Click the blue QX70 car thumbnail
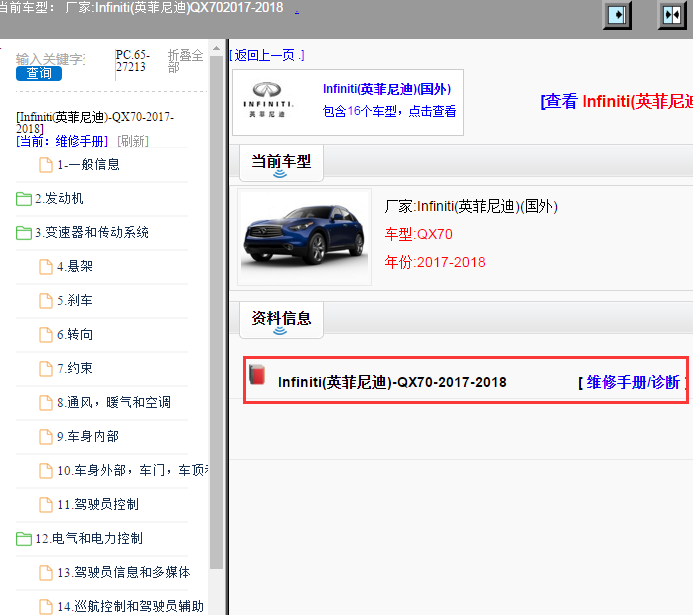This screenshot has height=615, width=693. (x=305, y=237)
